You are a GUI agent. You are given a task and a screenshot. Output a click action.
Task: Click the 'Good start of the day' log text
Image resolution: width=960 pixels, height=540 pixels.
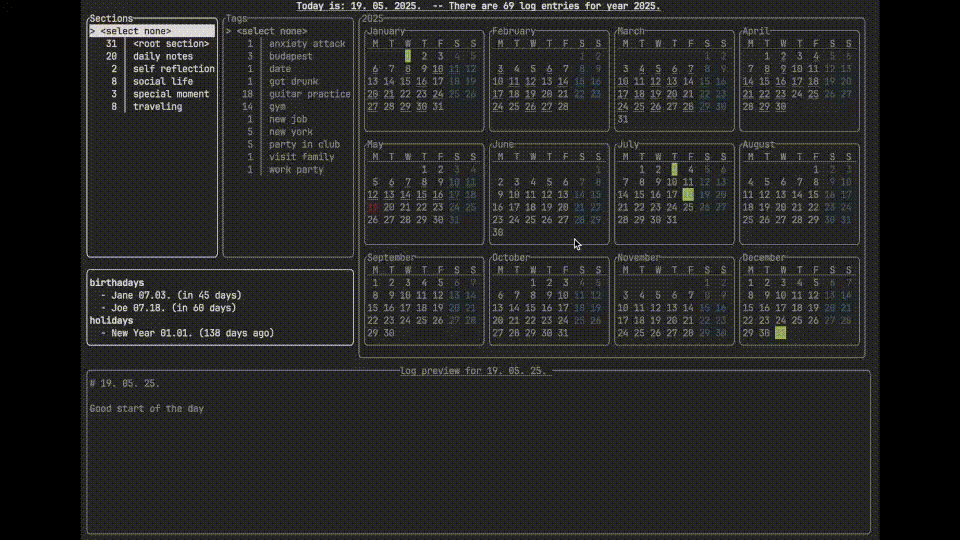tap(147, 408)
